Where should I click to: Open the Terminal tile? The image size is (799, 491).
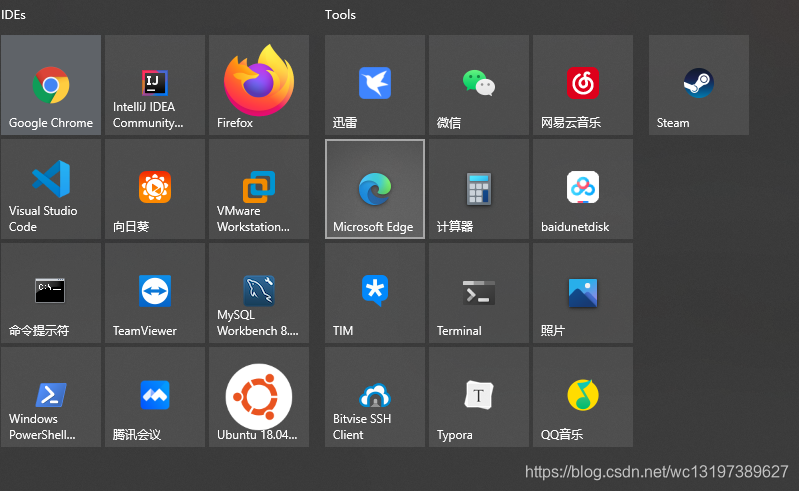[479, 293]
